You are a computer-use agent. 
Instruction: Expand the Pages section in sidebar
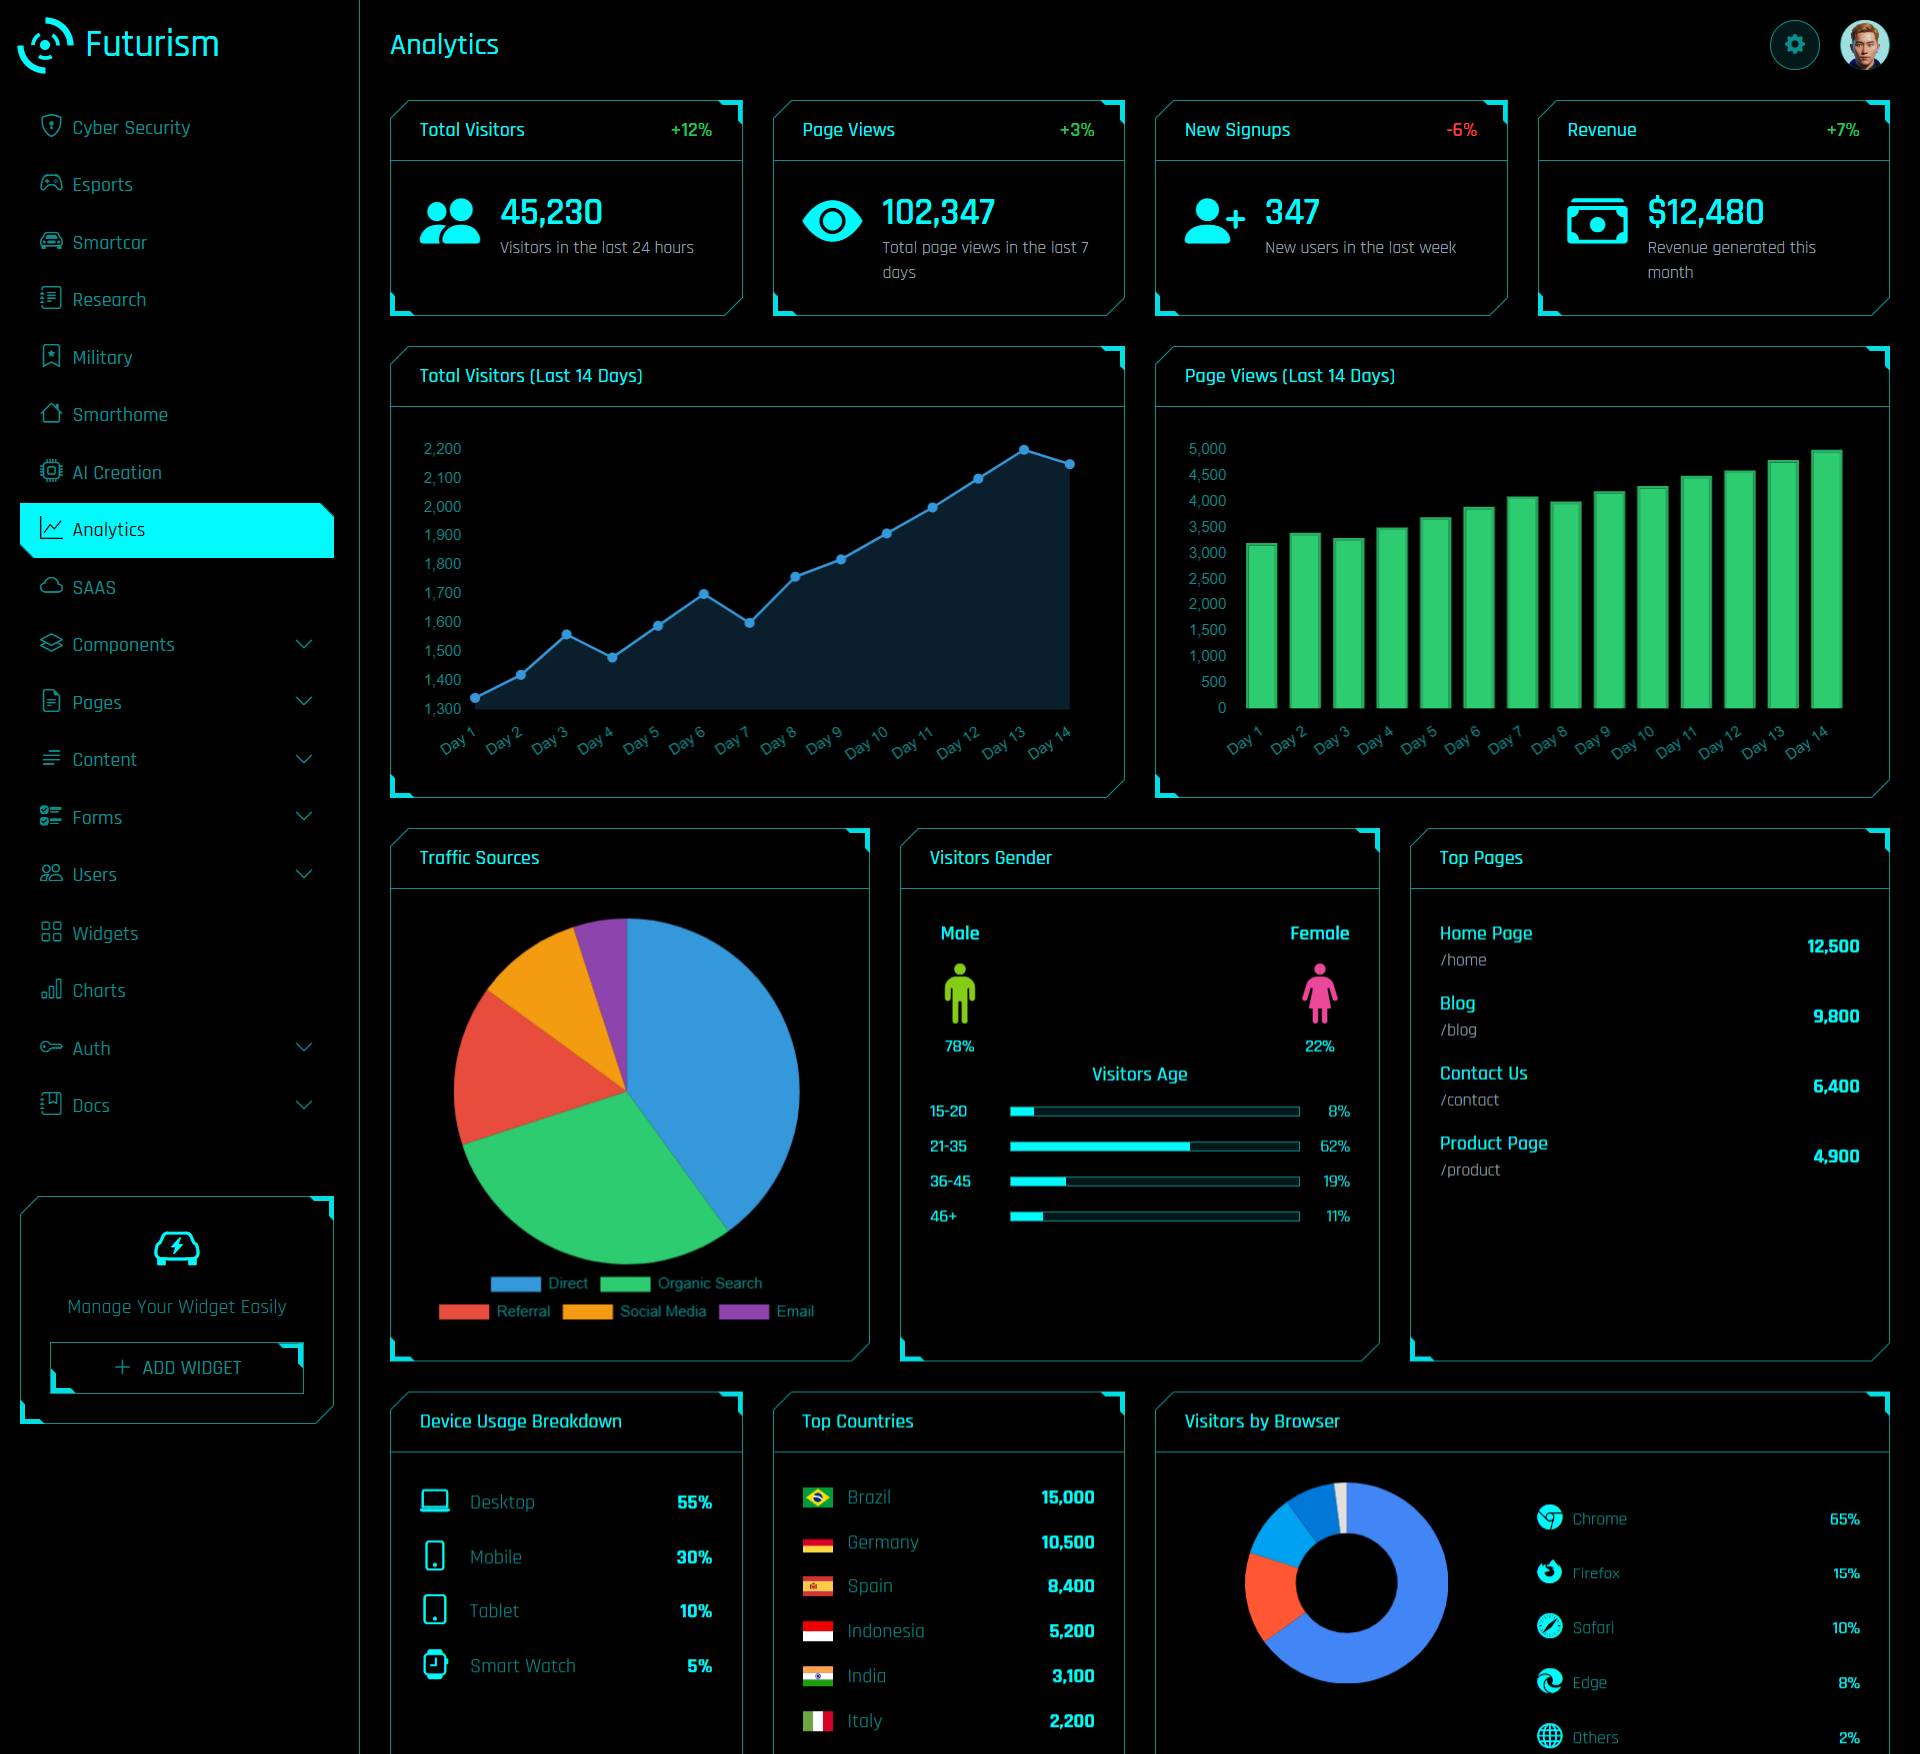coord(174,702)
